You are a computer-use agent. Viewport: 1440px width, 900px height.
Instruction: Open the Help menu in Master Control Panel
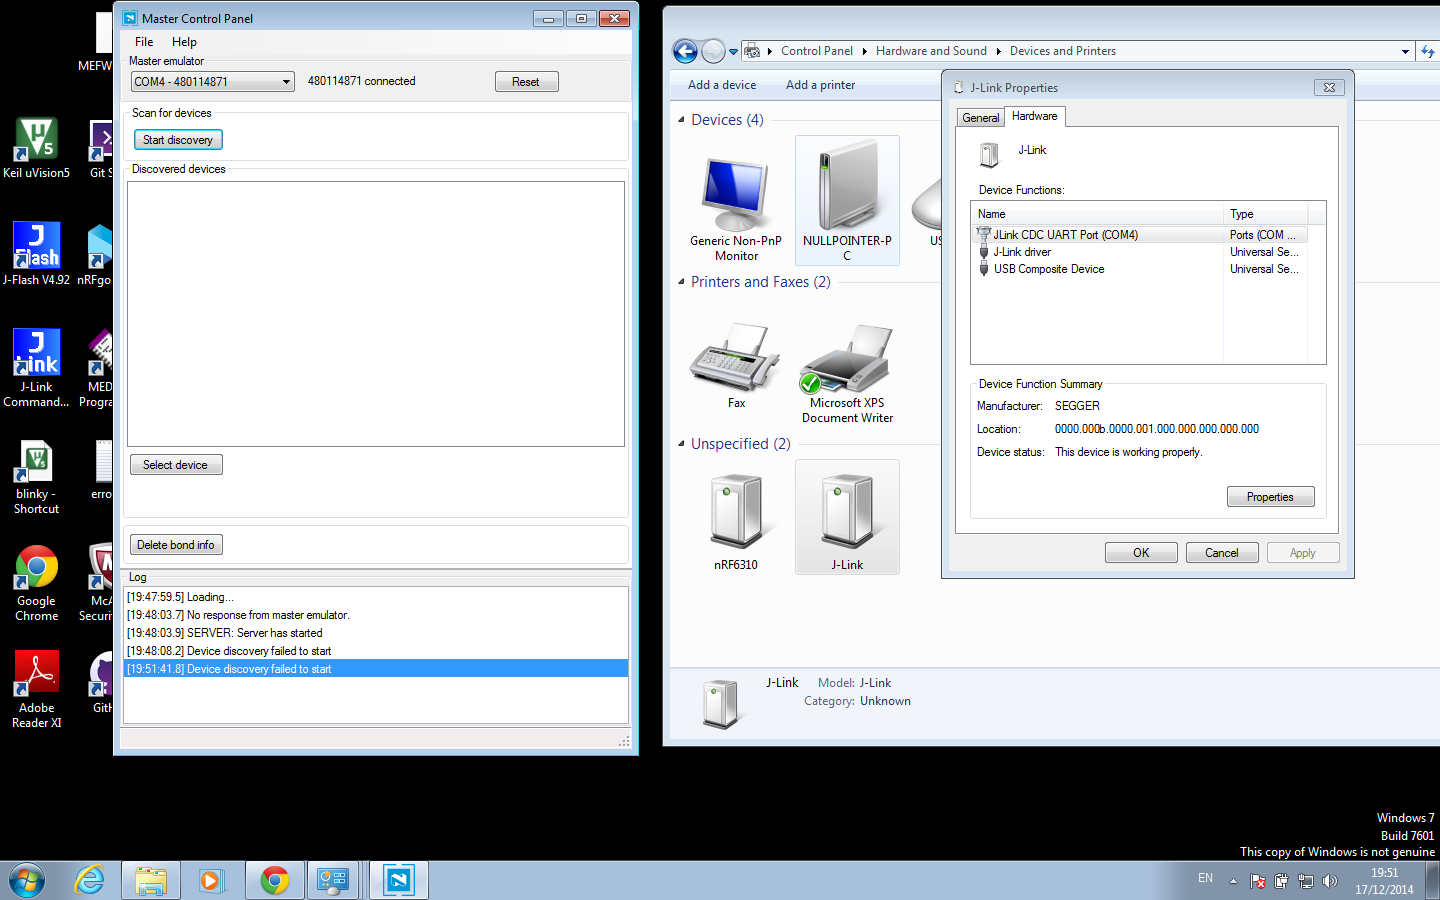(x=184, y=42)
